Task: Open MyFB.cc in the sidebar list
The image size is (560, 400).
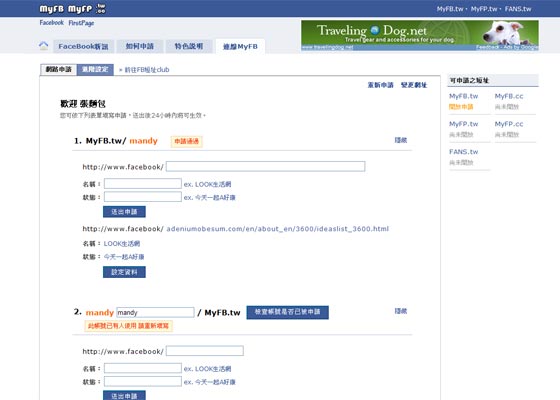Action: click(509, 96)
